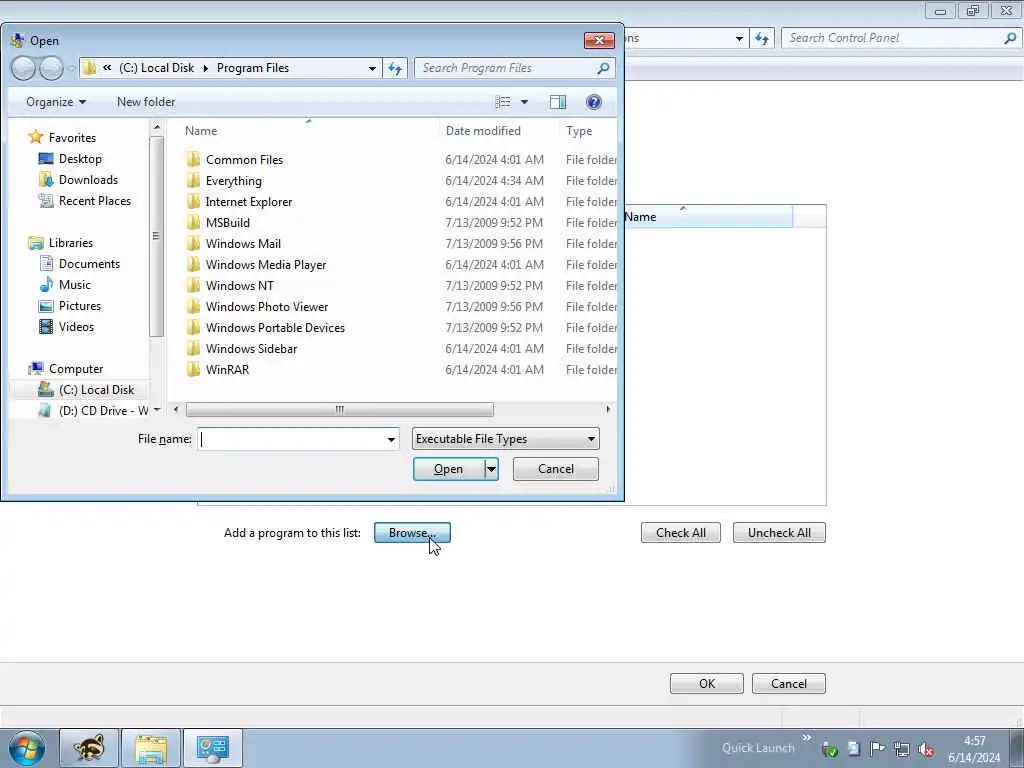Expand the File name history dropdown

point(391,440)
